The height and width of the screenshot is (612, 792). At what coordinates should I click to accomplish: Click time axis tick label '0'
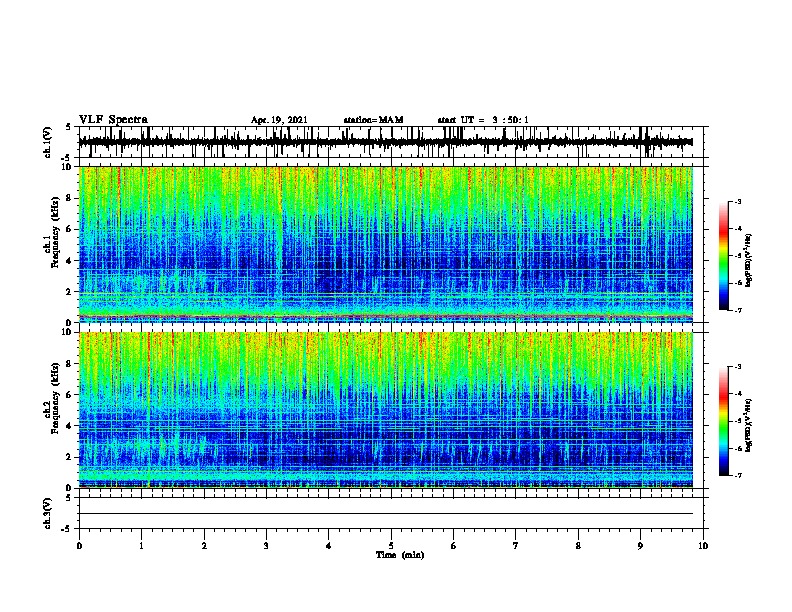79,546
